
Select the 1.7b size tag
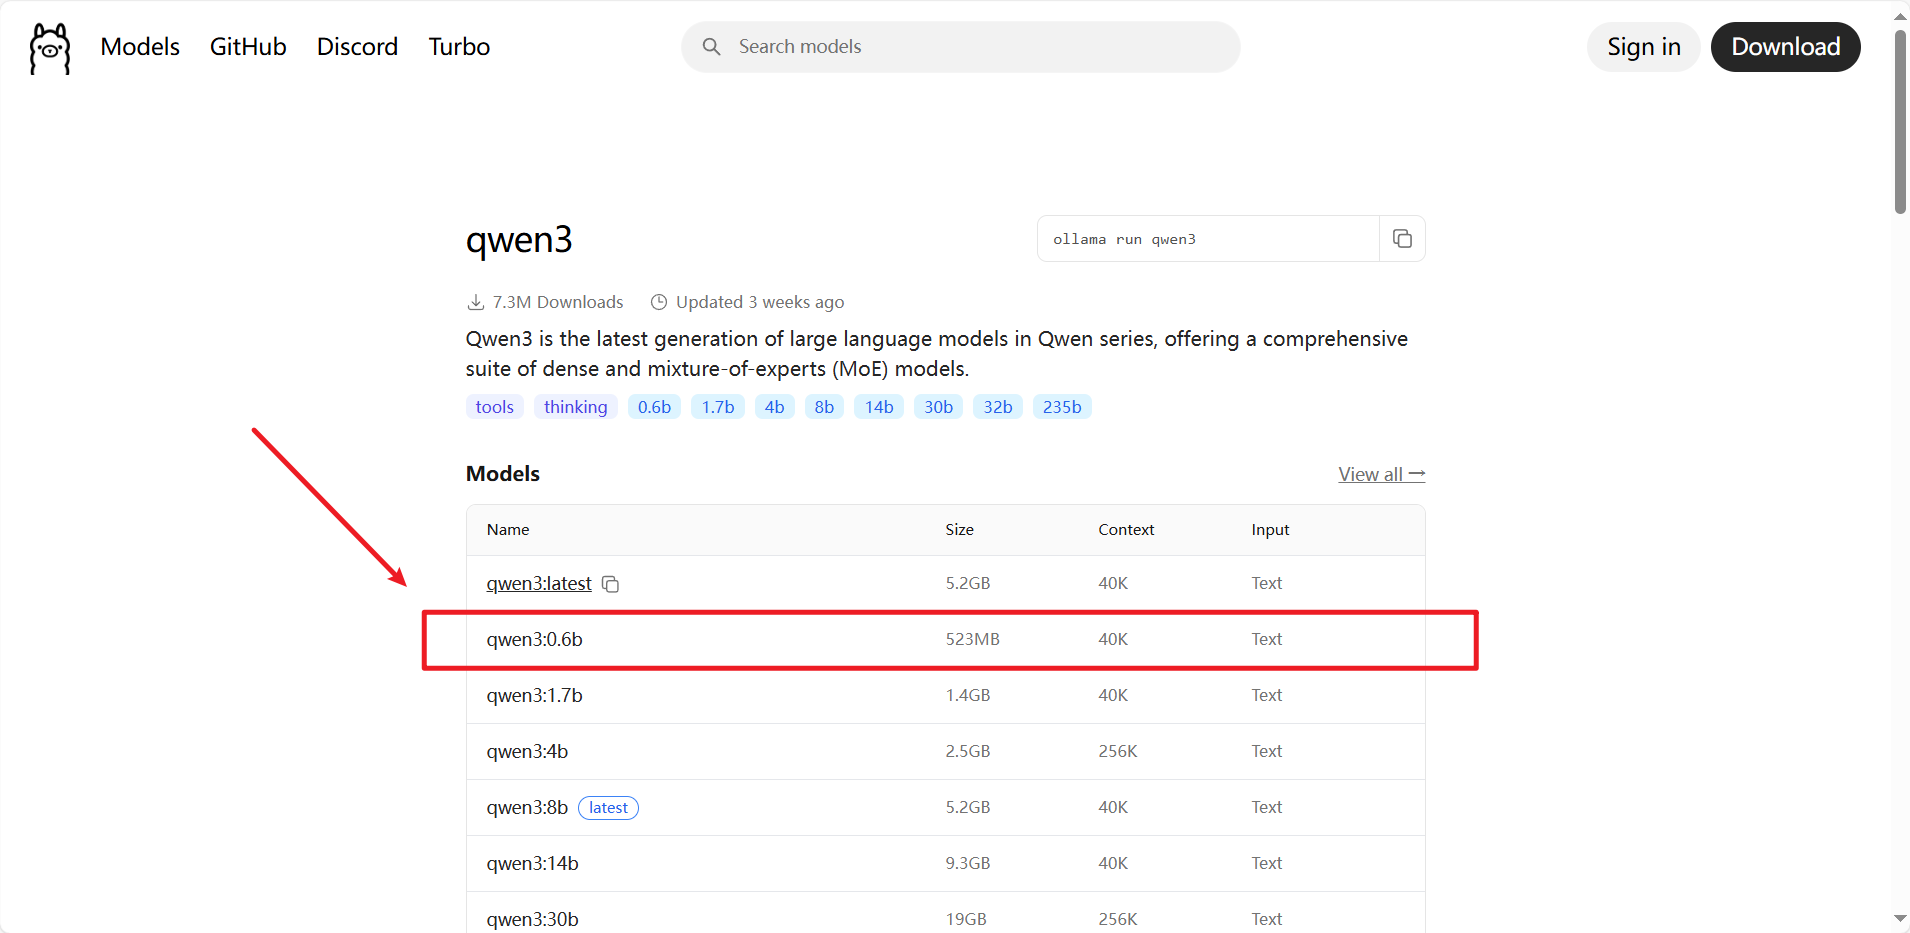click(717, 407)
